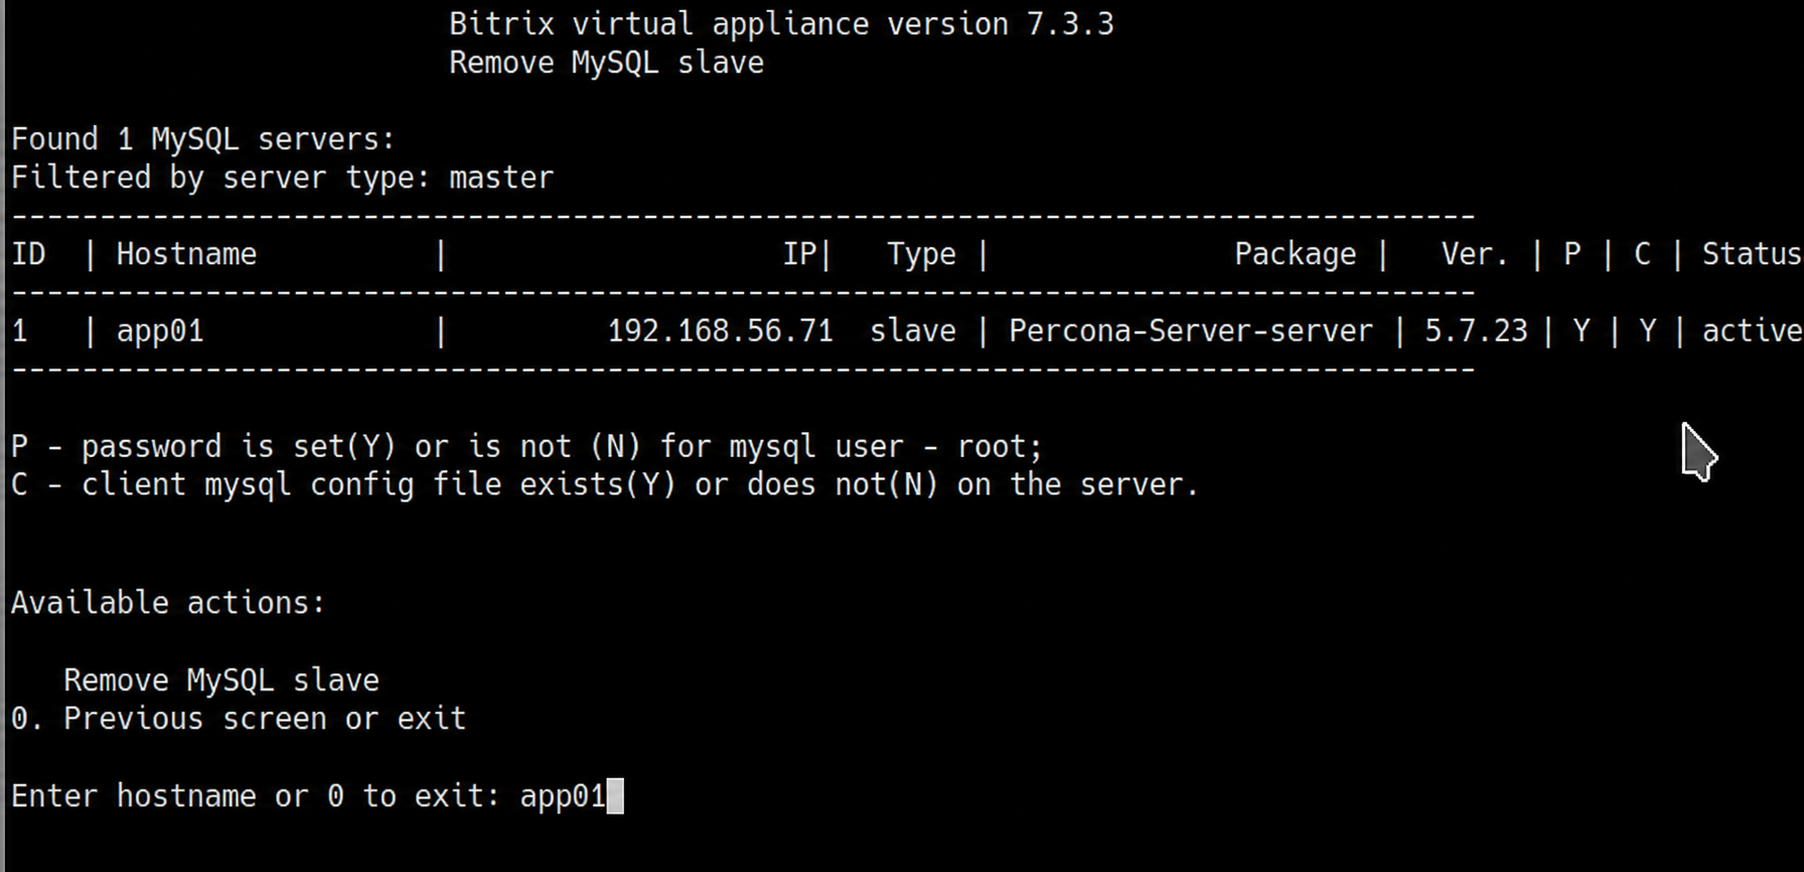Click the Hostname column header
Screen dimensions: 1804x872
point(186,254)
